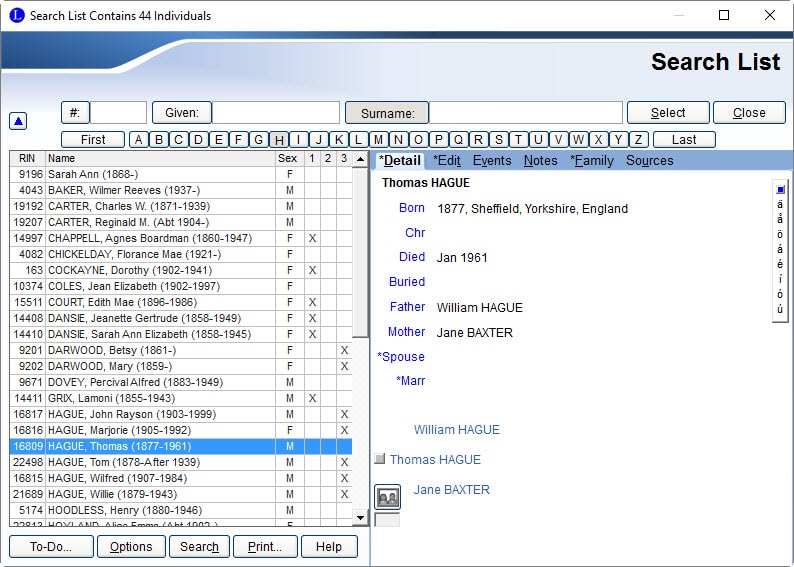Screen dimensions: 794x567
Task: Click the Close button
Action: click(749, 112)
